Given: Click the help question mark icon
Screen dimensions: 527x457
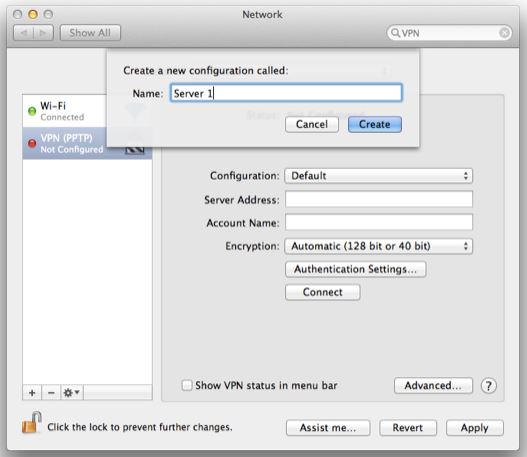Looking at the screenshot, I should coord(488,386).
